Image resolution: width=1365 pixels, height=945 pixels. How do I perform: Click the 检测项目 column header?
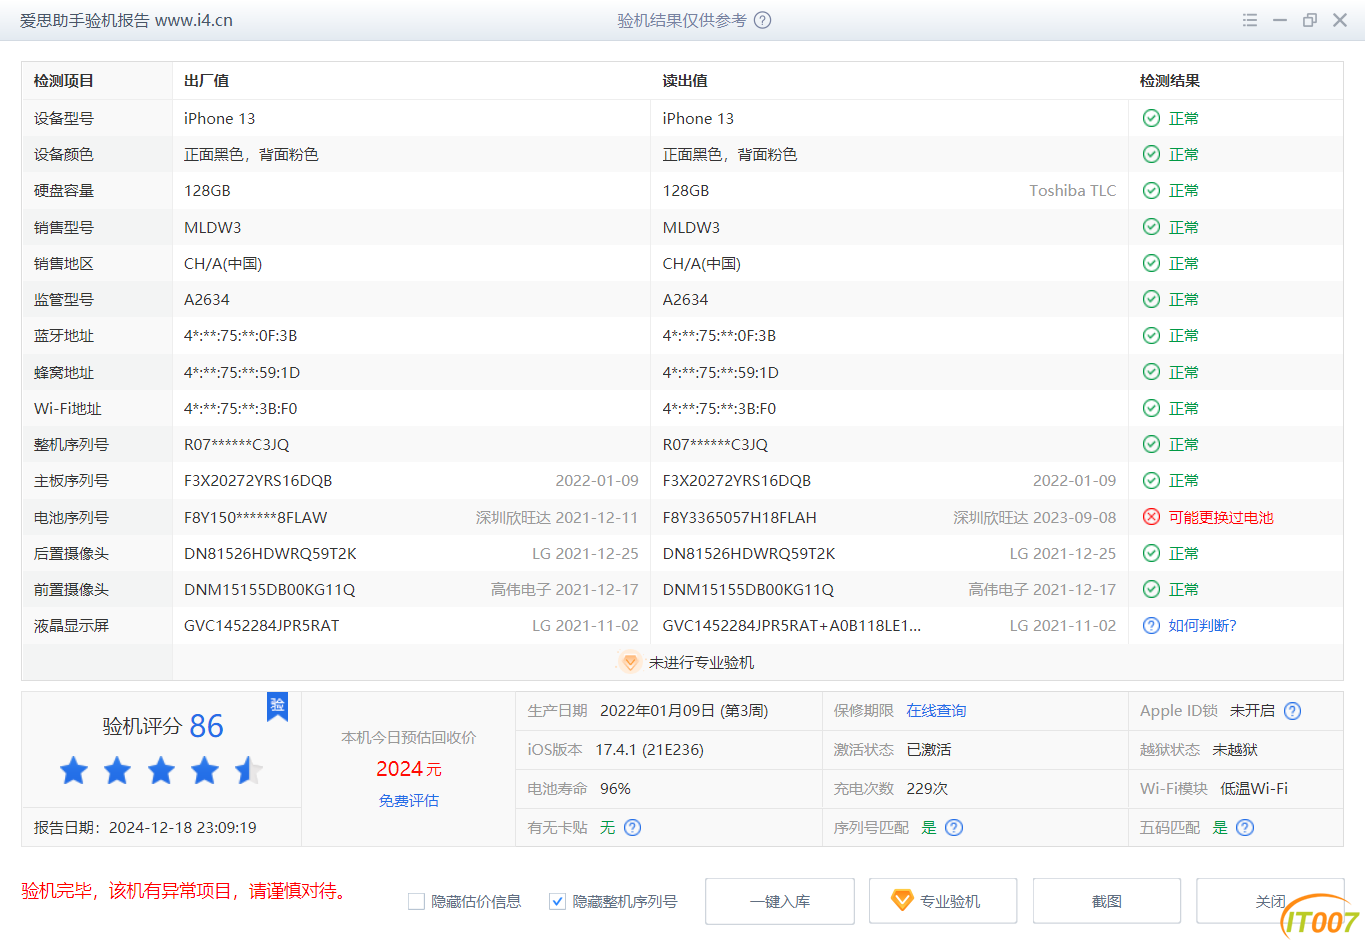click(64, 81)
